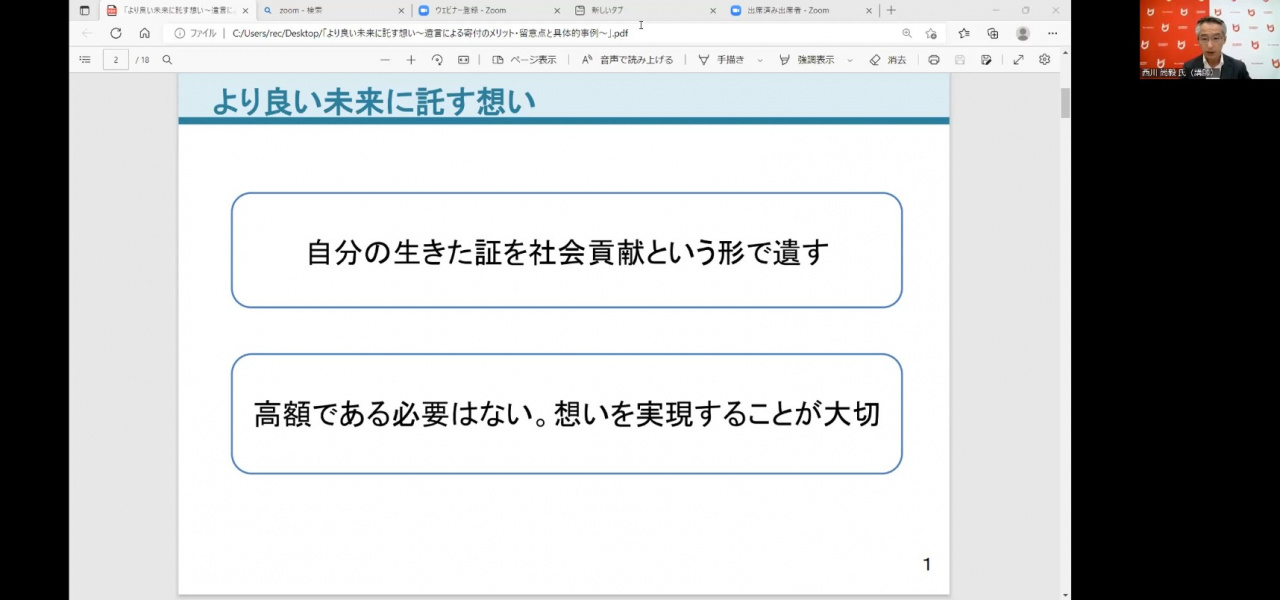1280x600 pixels.
Task: Zoom in using the plus icon
Action: tap(411, 60)
